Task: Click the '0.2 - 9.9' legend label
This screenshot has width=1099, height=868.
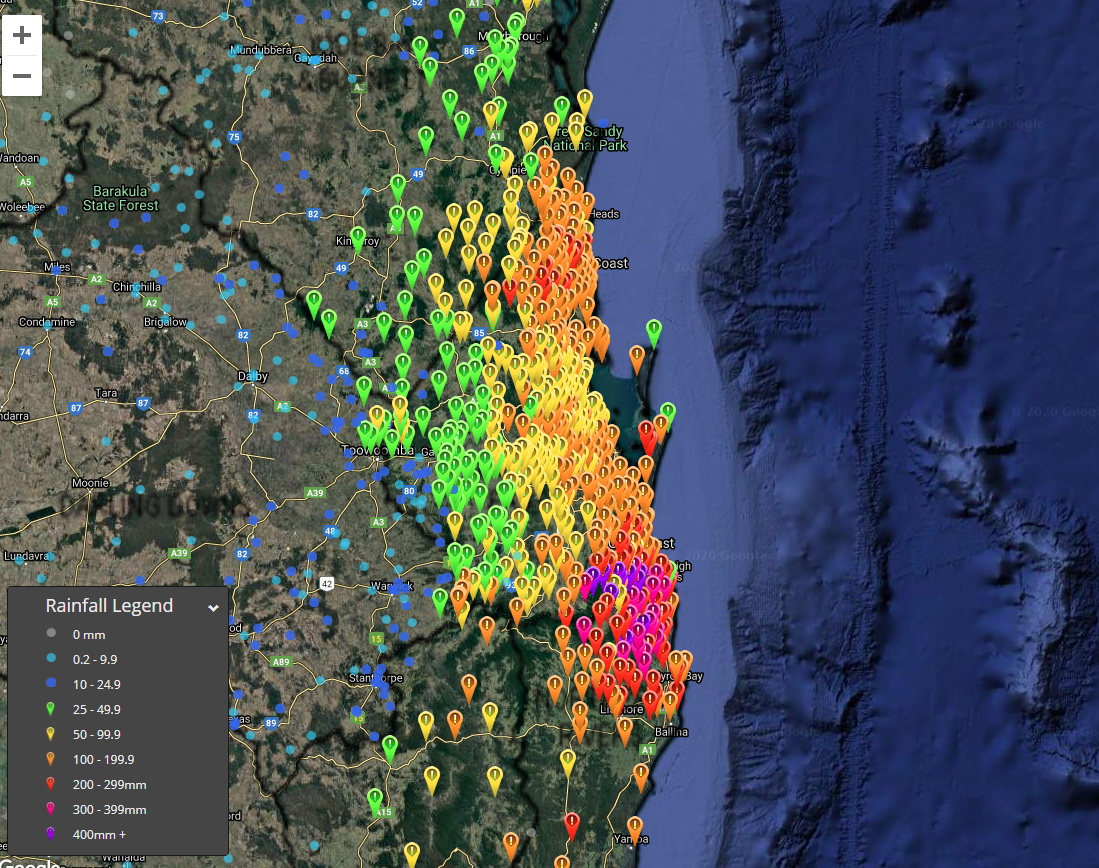Action: coord(95,660)
